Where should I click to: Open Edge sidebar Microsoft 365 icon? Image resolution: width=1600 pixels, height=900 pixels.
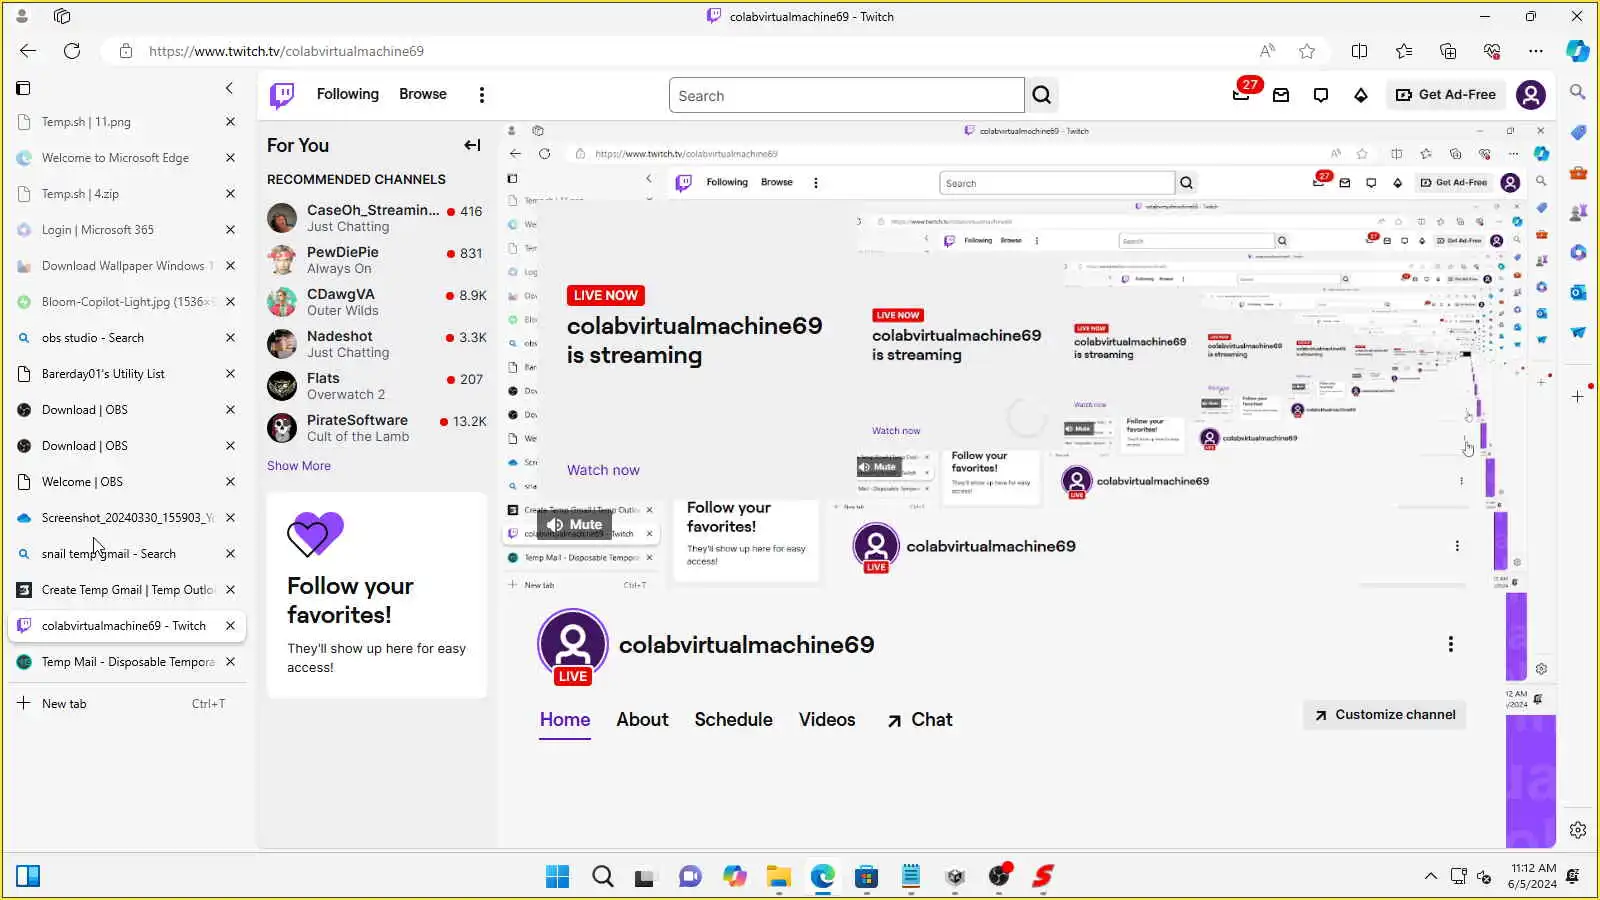1578,253
